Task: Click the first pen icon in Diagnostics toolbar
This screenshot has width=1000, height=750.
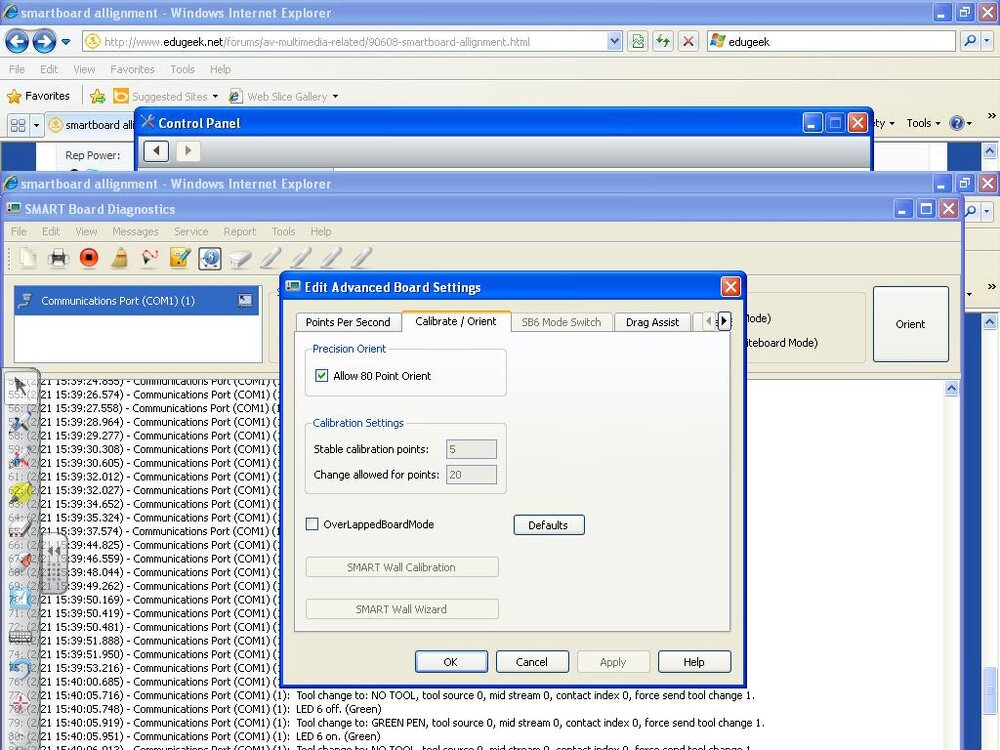Action: coord(270,258)
